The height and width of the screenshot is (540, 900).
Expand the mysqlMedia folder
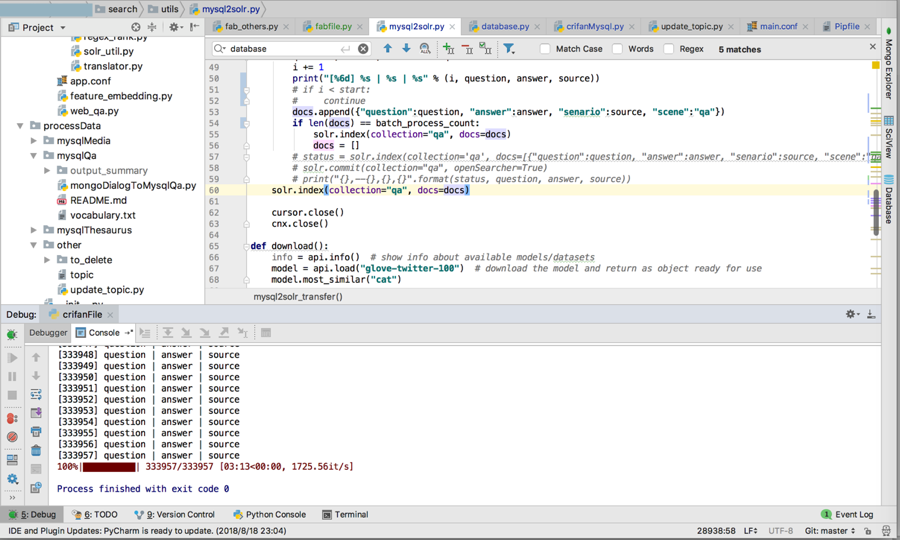click(34, 141)
